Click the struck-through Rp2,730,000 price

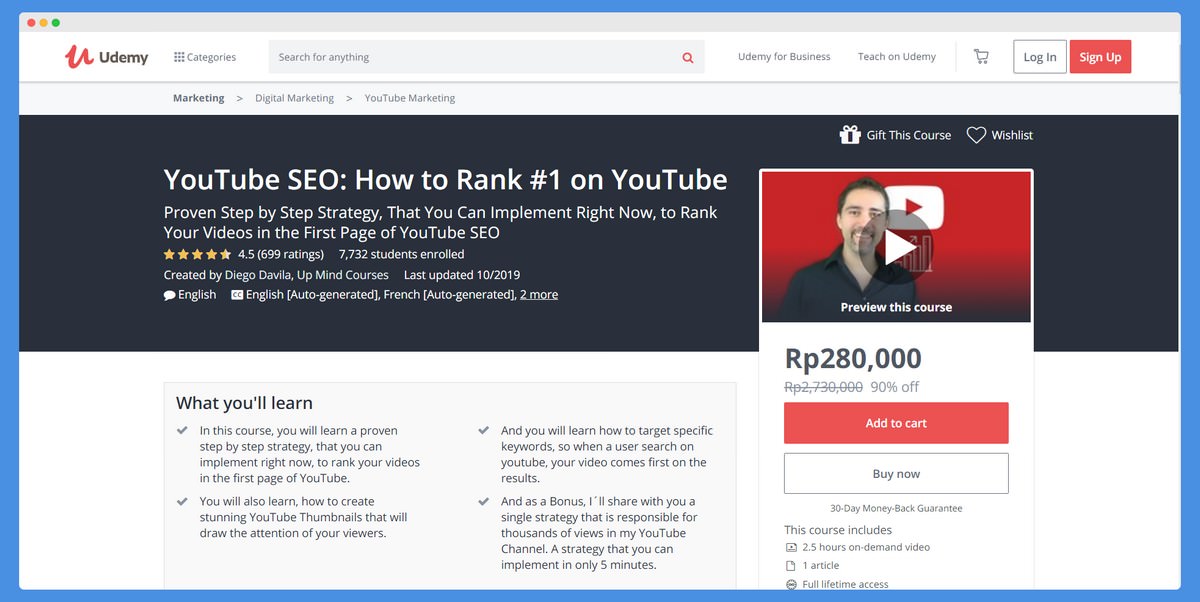[823, 387]
